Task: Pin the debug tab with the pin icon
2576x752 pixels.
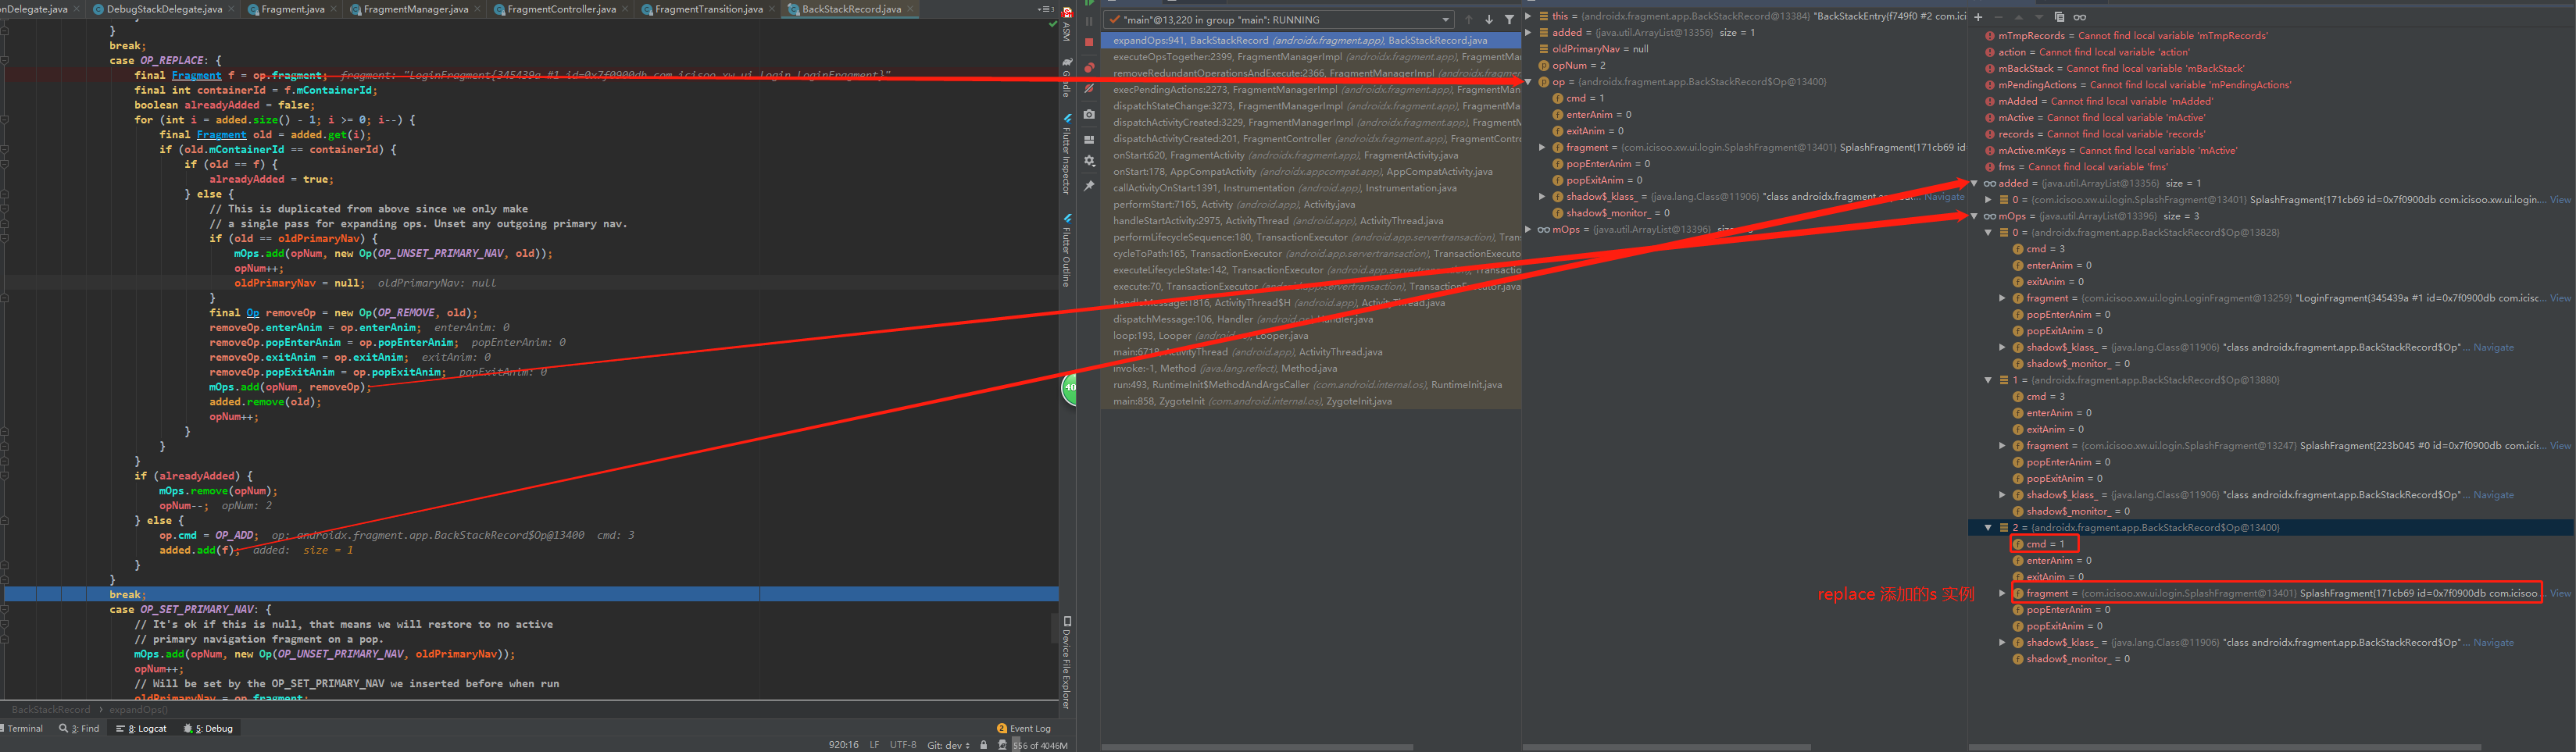Action: [1089, 186]
